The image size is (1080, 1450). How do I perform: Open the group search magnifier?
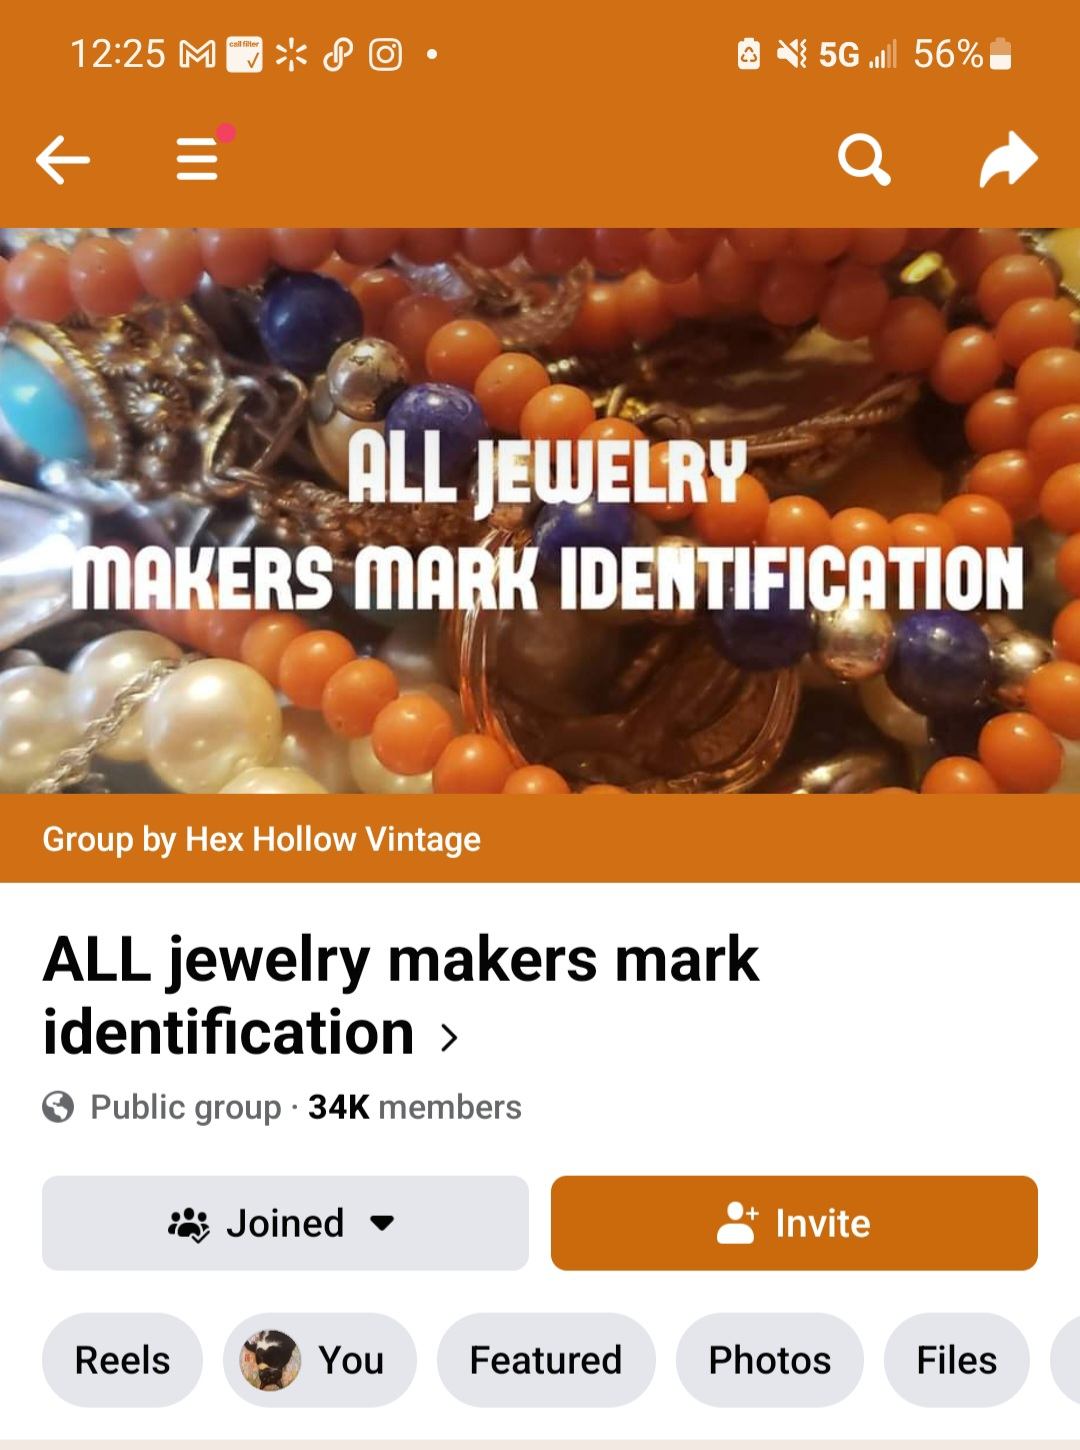click(x=864, y=160)
